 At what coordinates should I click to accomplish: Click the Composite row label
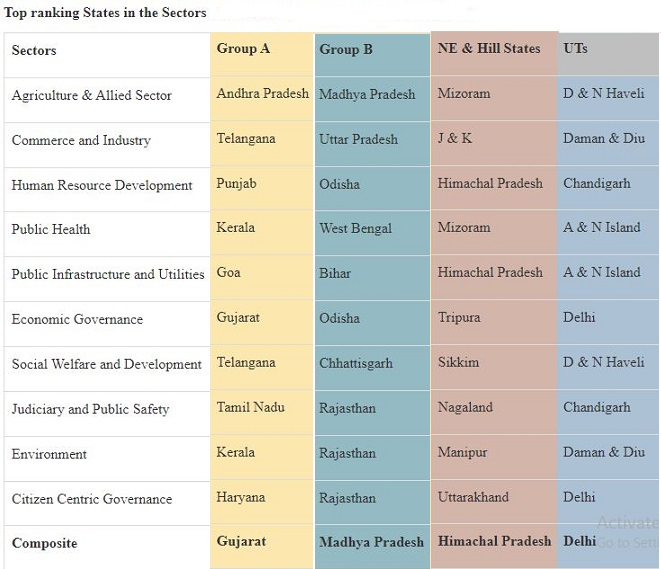[x=44, y=544]
